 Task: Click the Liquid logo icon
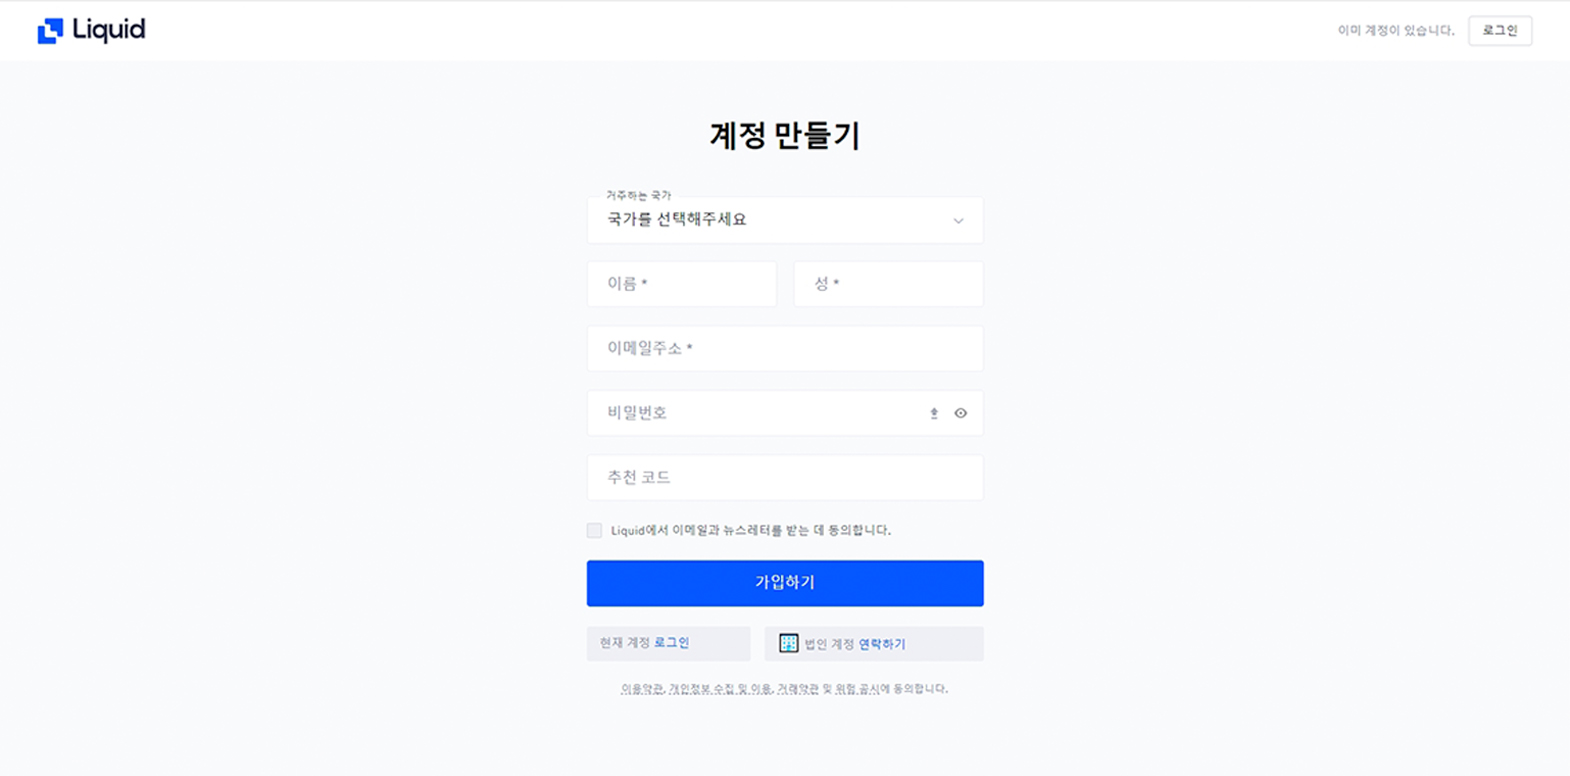(x=50, y=31)
